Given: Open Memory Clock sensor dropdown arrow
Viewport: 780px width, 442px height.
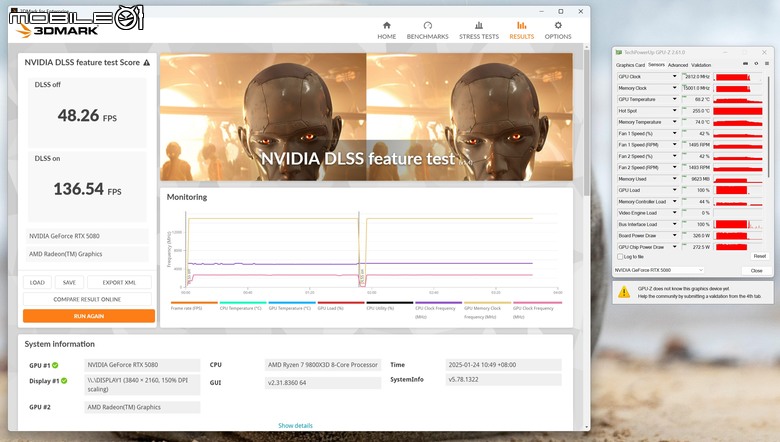Looking at the screenshot, I should pyautogui.click(x=675, y=88).
